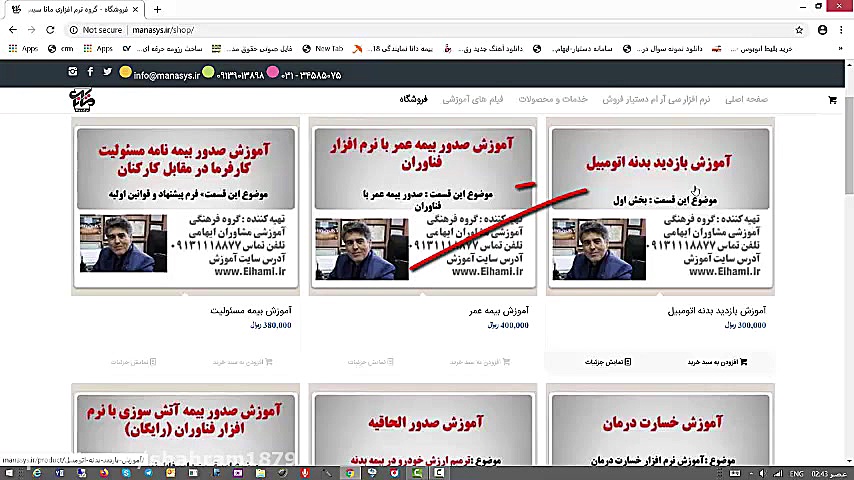Click the 300,000 ریال price text
This screenshot has width=854, height=480.
(745, 325)
